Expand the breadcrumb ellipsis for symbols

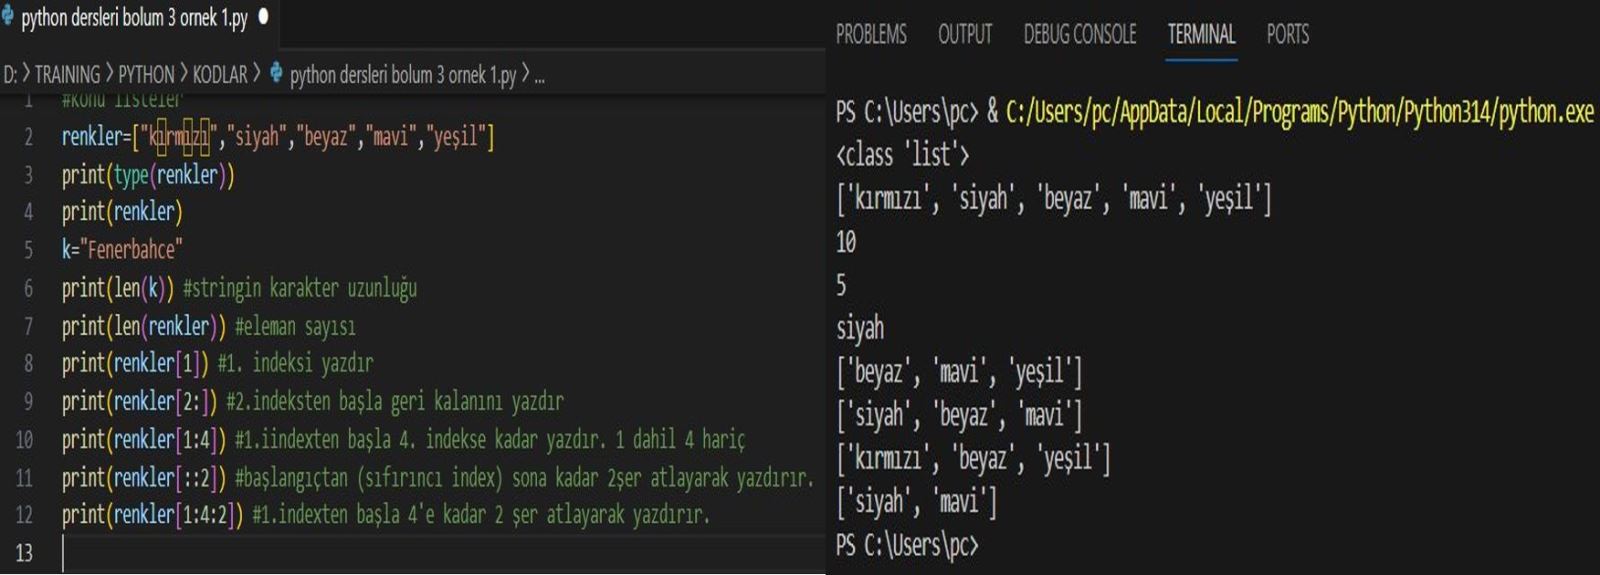540,75
